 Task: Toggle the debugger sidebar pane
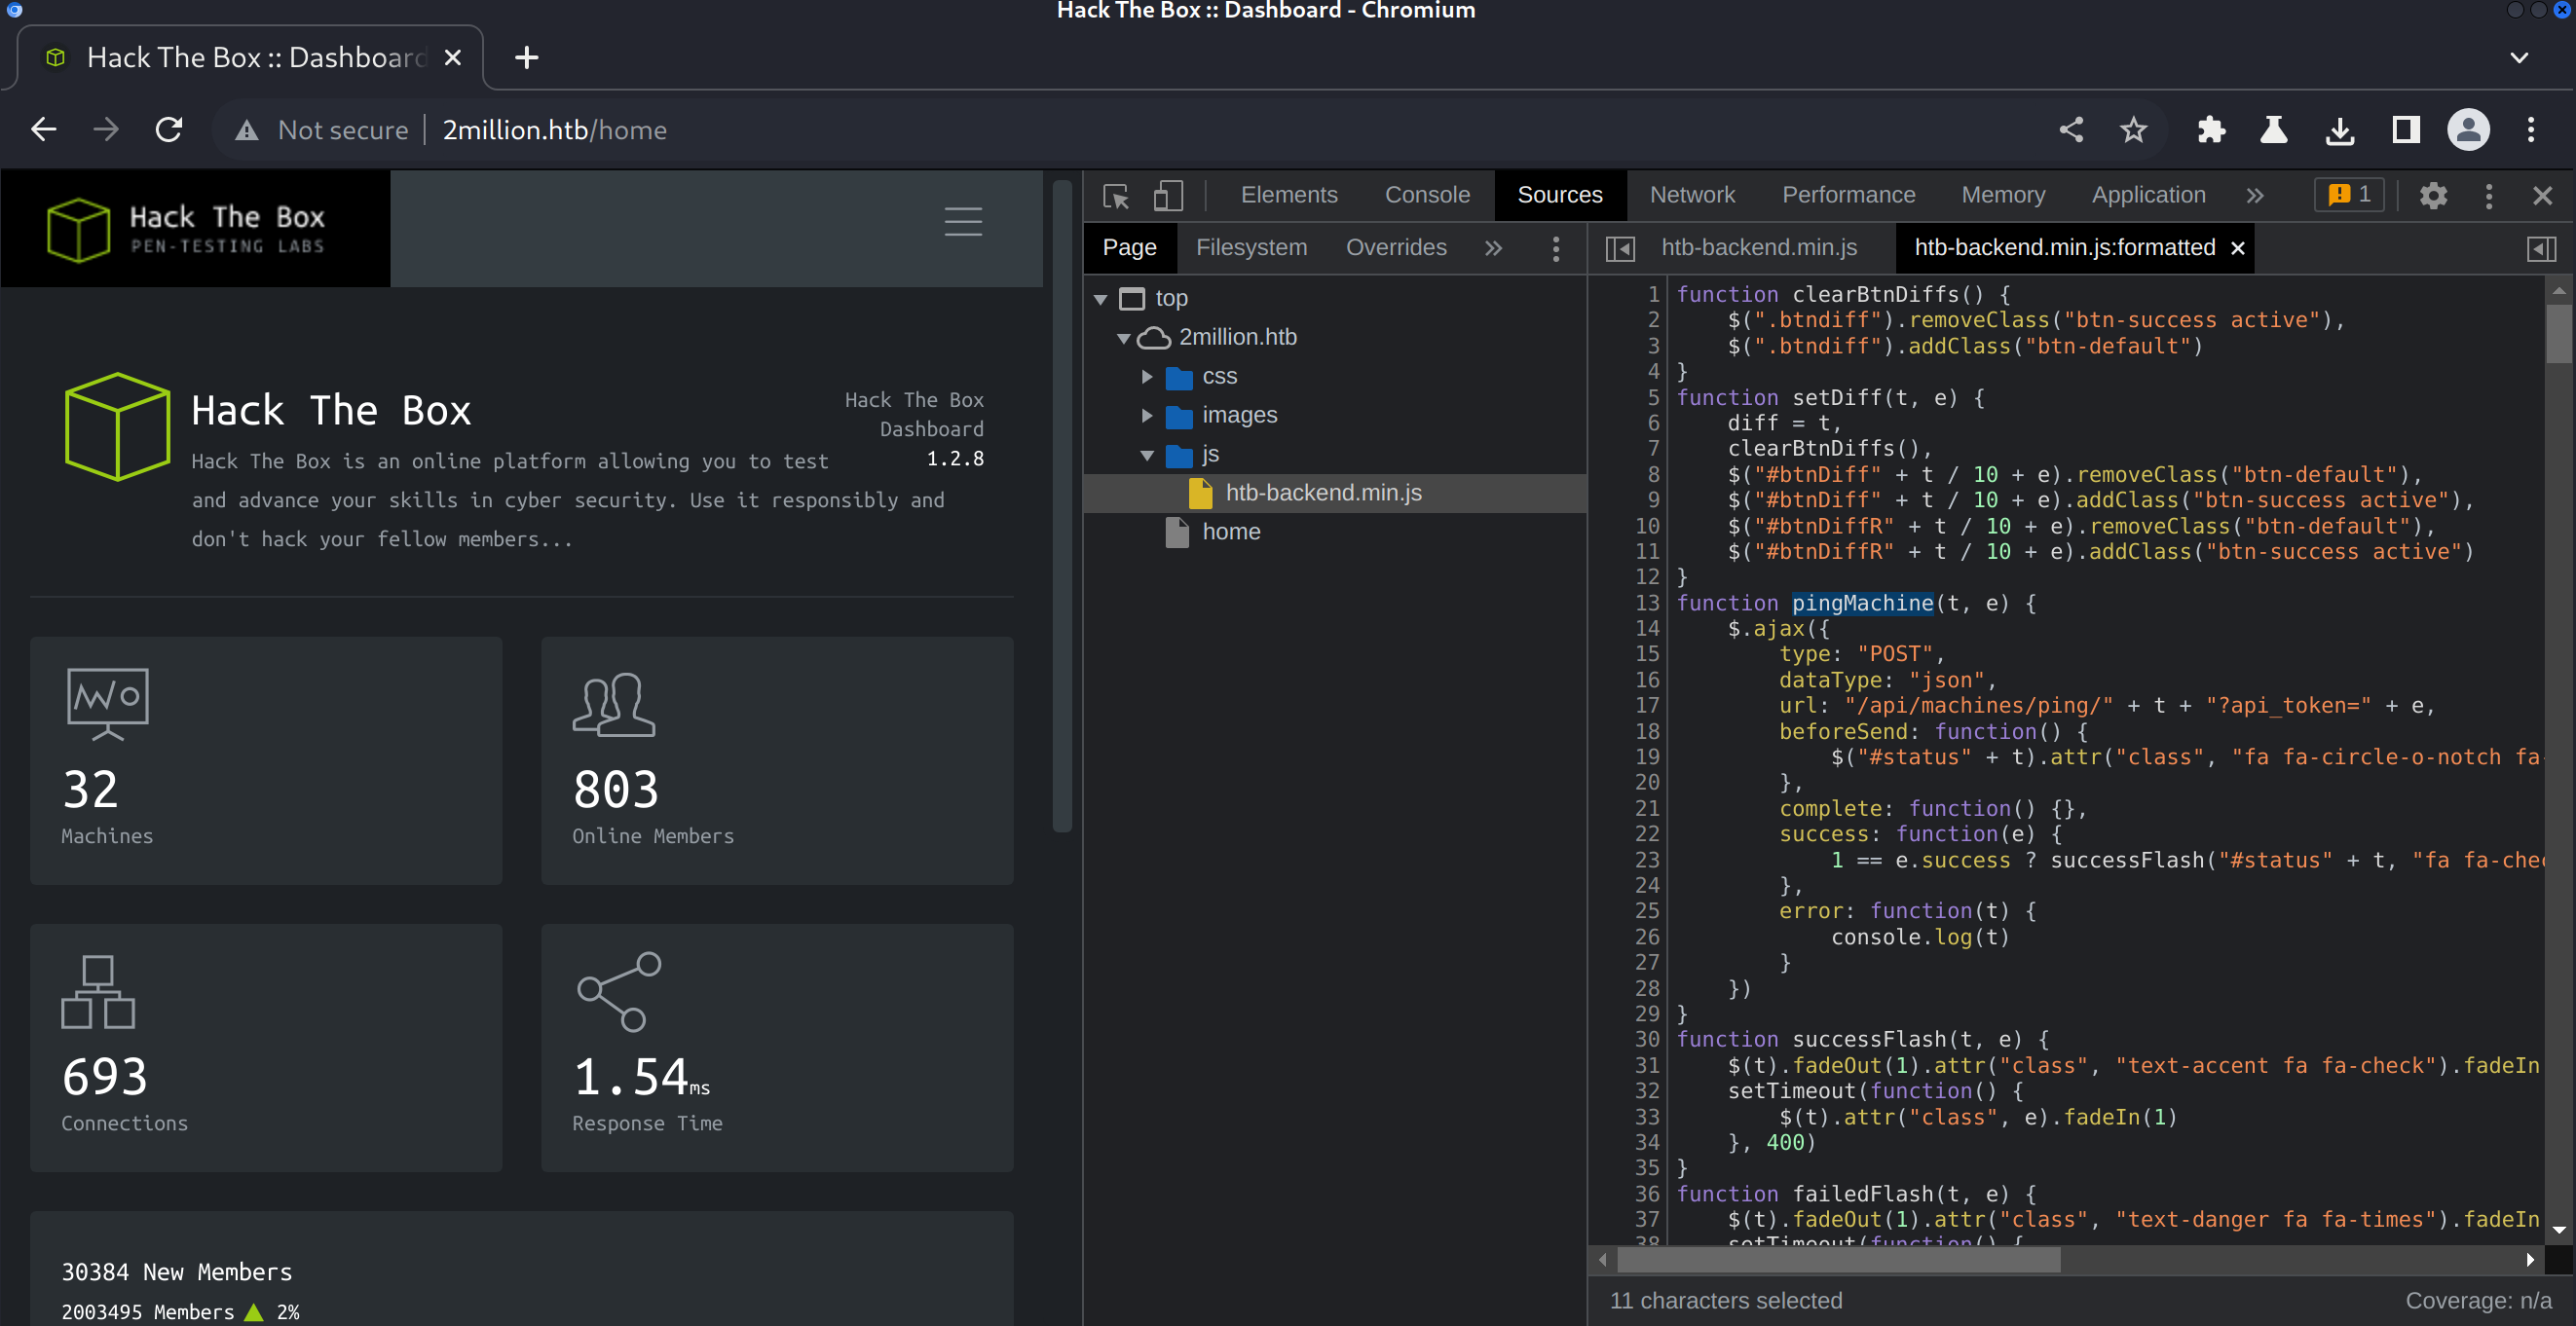pos(2542,248)
